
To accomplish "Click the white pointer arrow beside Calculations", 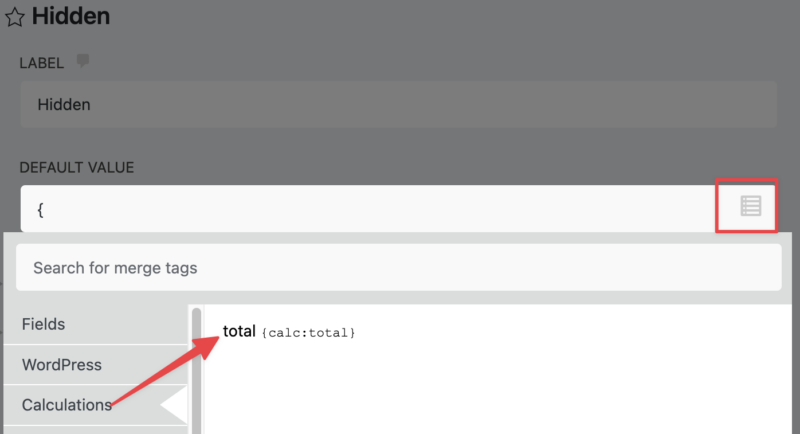I will point(176,405).
